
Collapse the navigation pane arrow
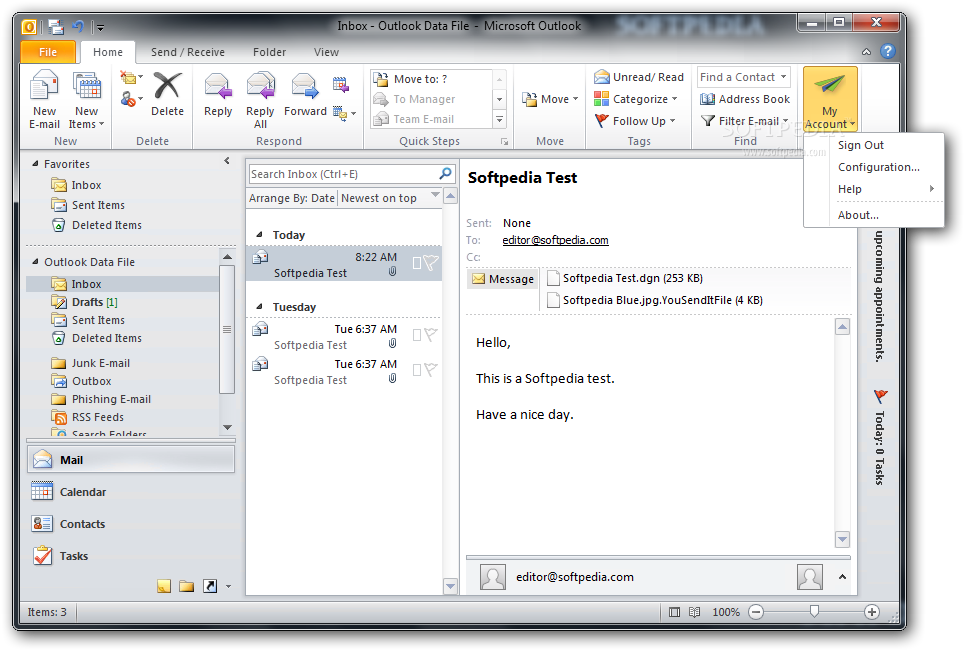click(227, 161)
